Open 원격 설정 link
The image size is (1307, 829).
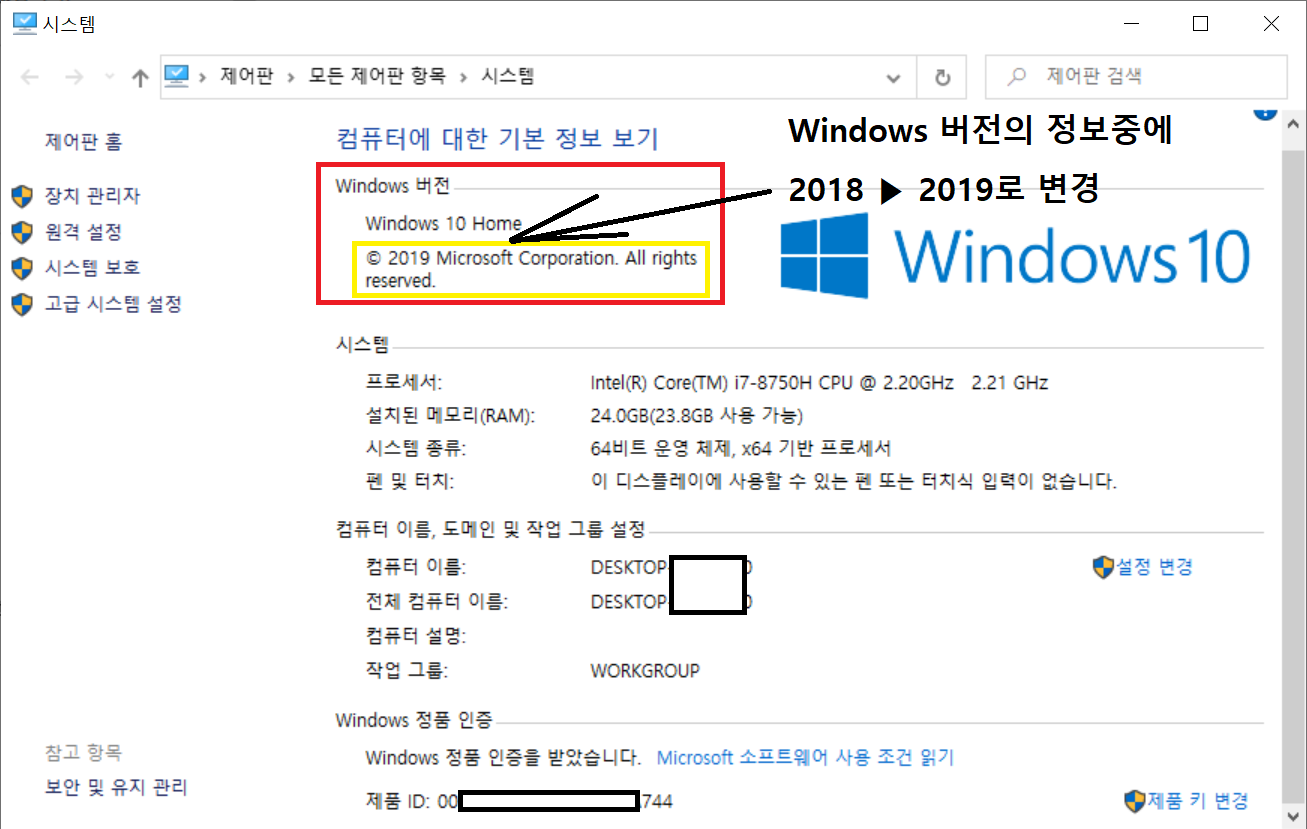83,232
